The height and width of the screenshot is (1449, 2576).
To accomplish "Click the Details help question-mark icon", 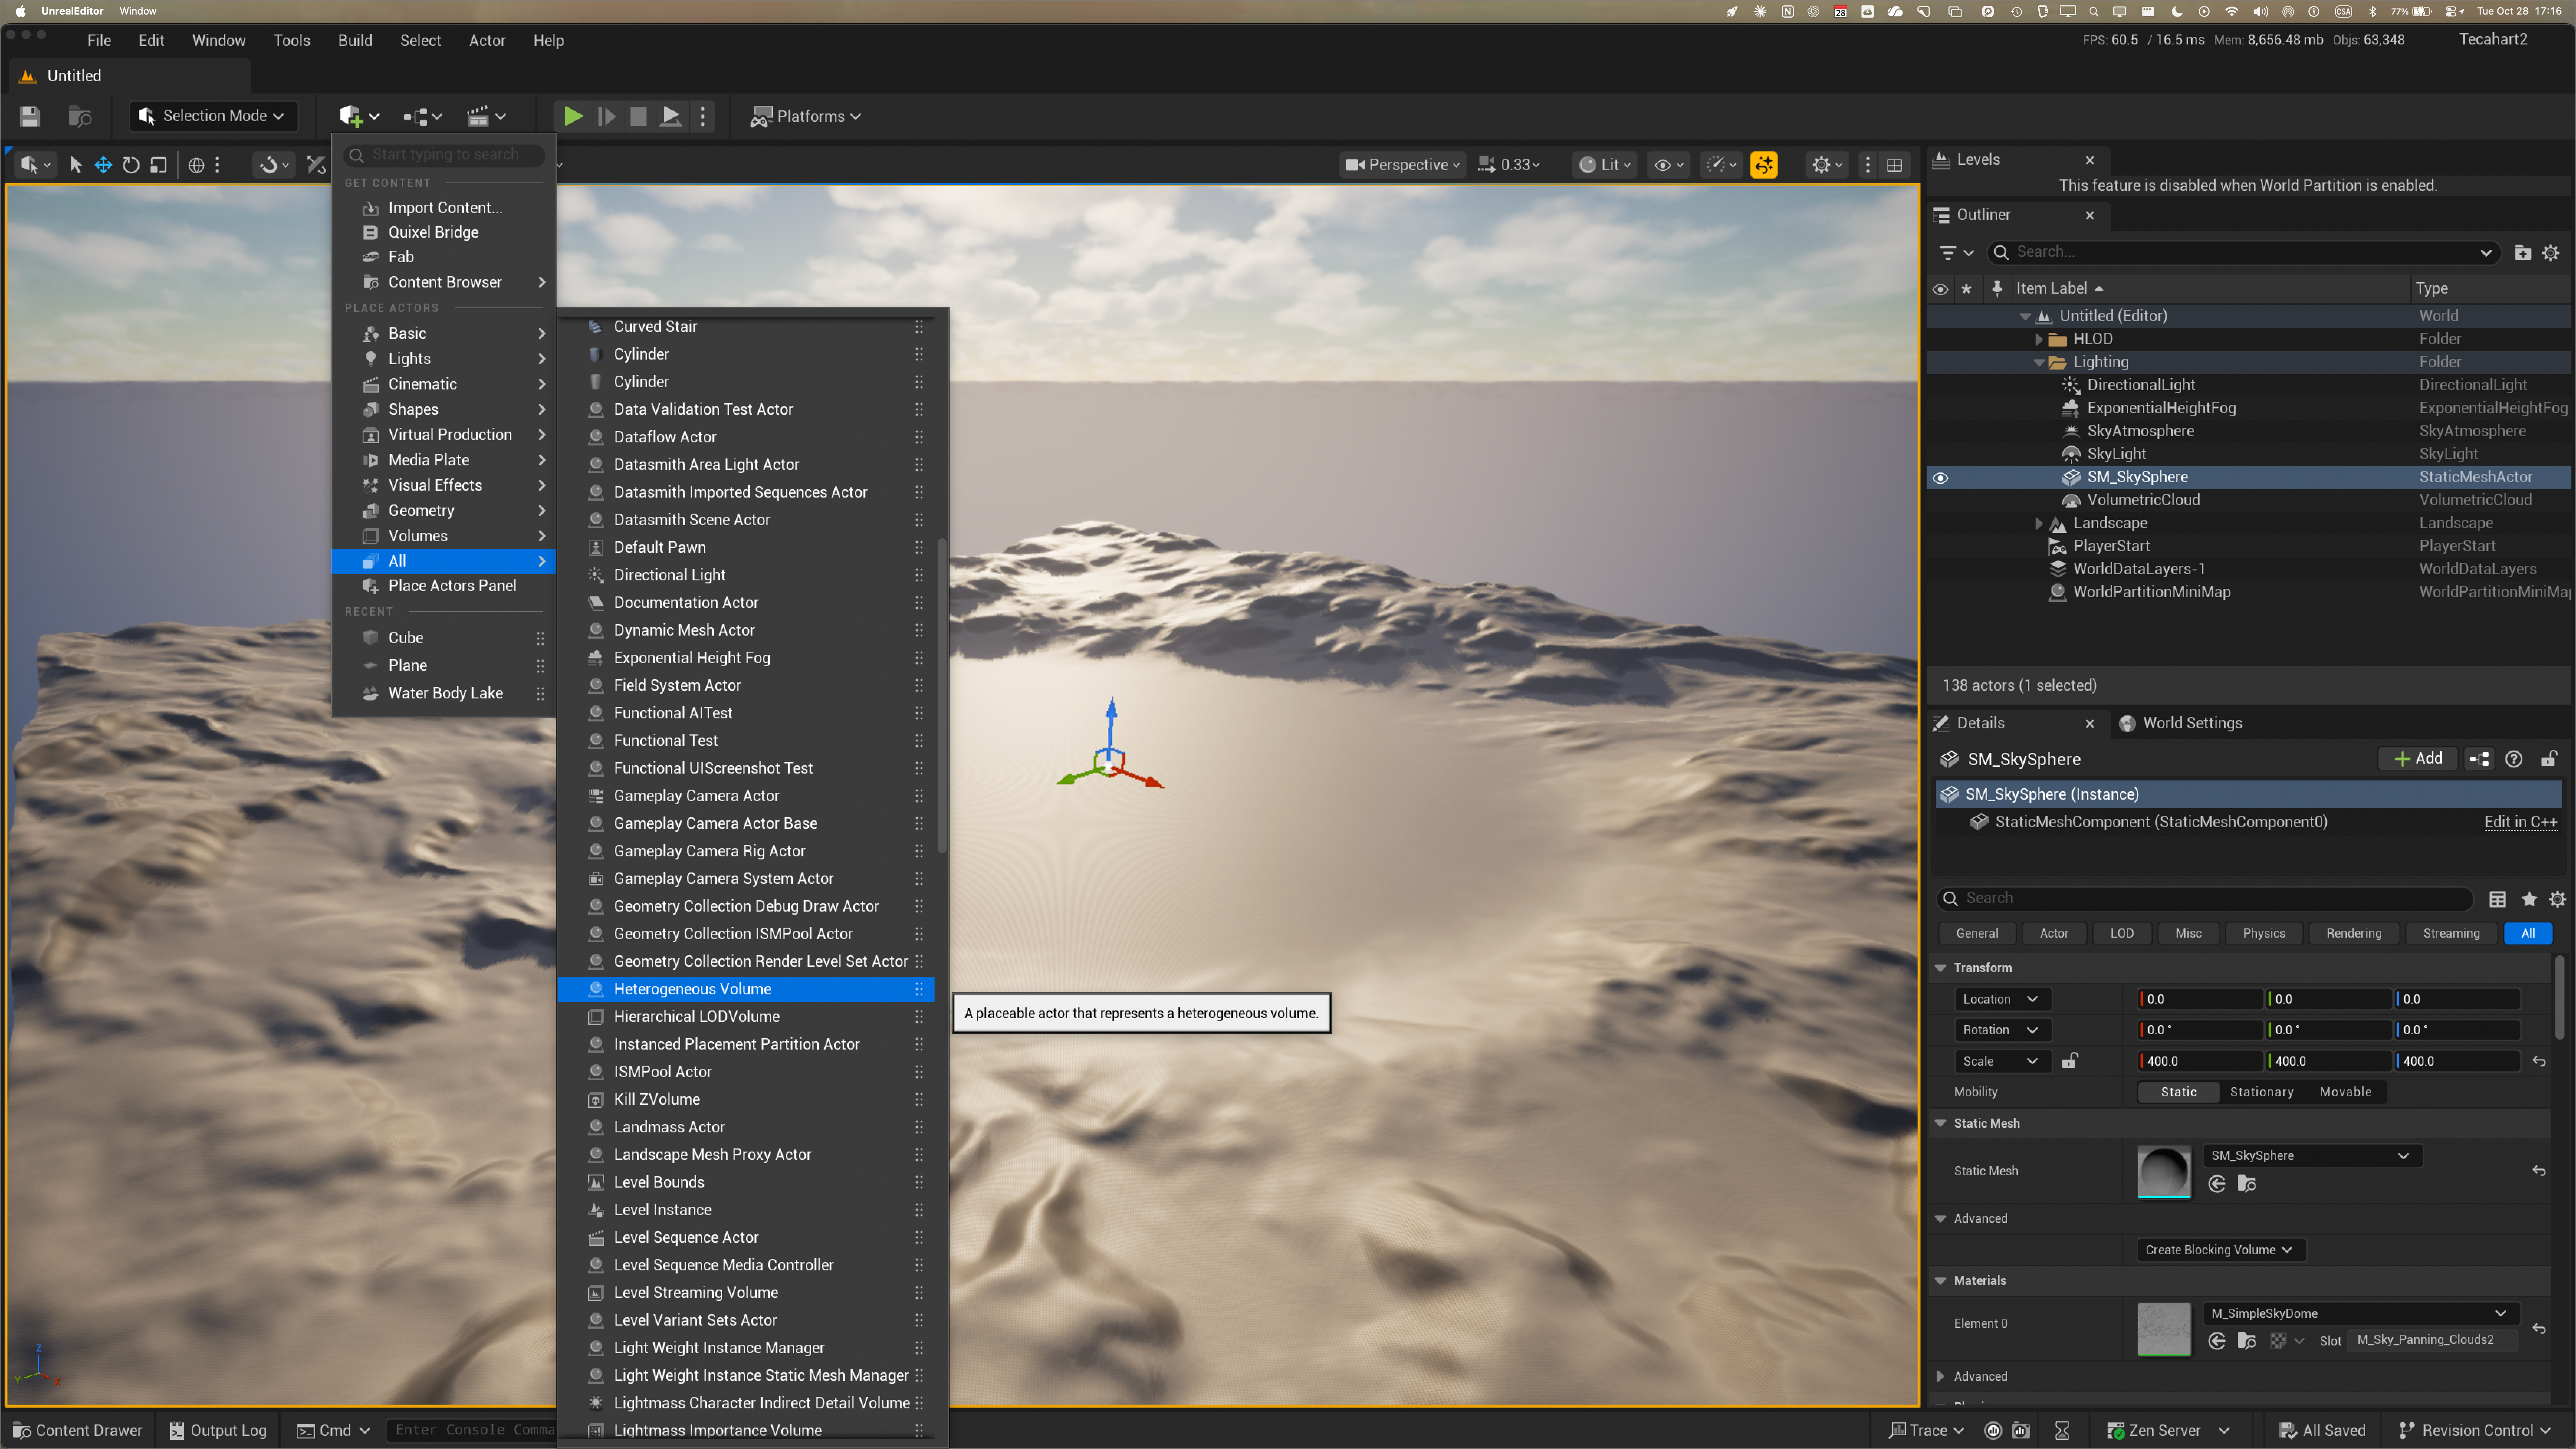I will tap(2514, 759).
